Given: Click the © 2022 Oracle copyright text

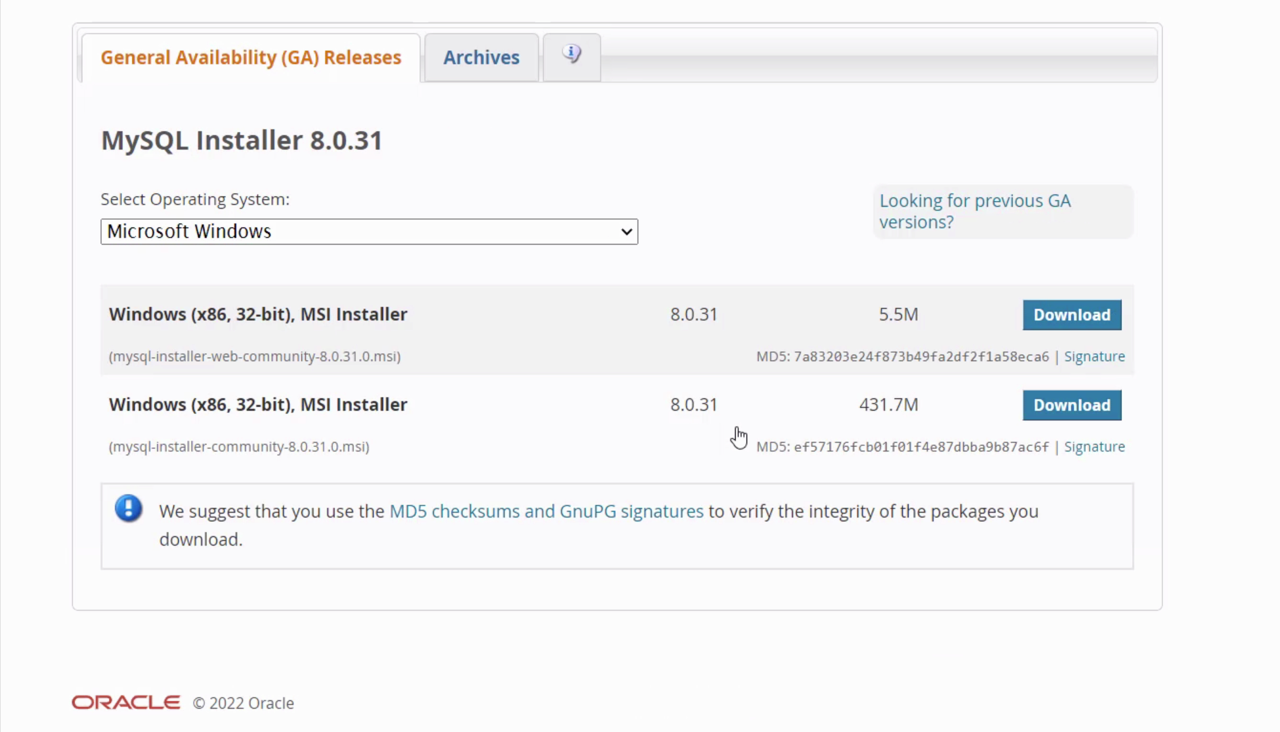Looking at the screenshot, I should 244,704.
